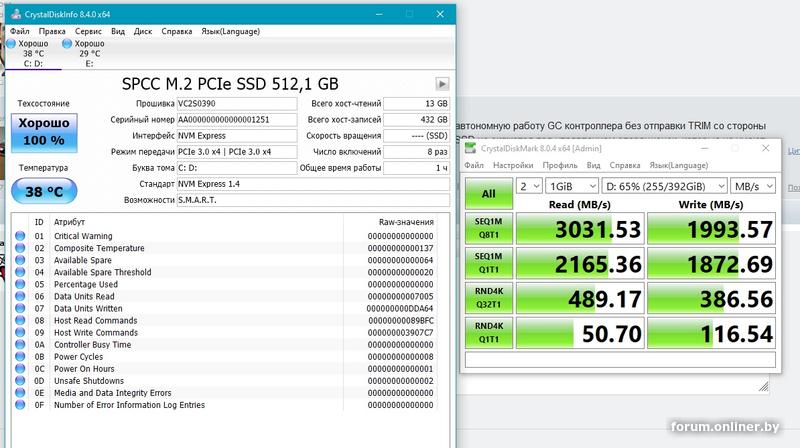
Task: Click status dot for Controller Busy Time
Action: 20,344
